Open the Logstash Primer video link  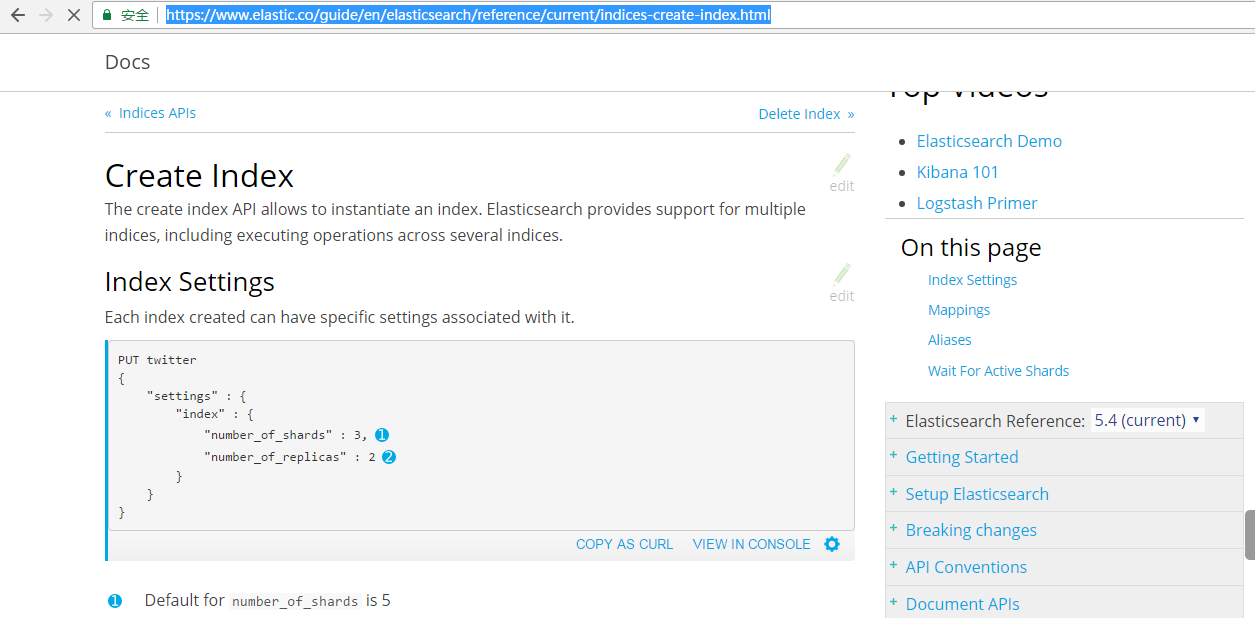[x=977, y=203]
